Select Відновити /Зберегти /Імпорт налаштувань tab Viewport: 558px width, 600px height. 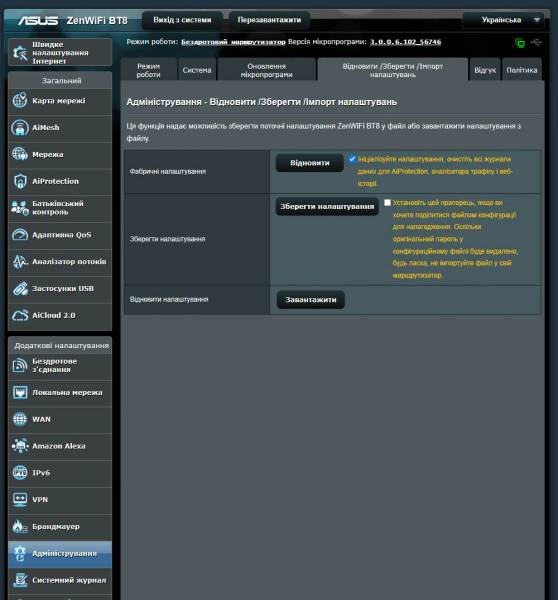click(393, 70)
